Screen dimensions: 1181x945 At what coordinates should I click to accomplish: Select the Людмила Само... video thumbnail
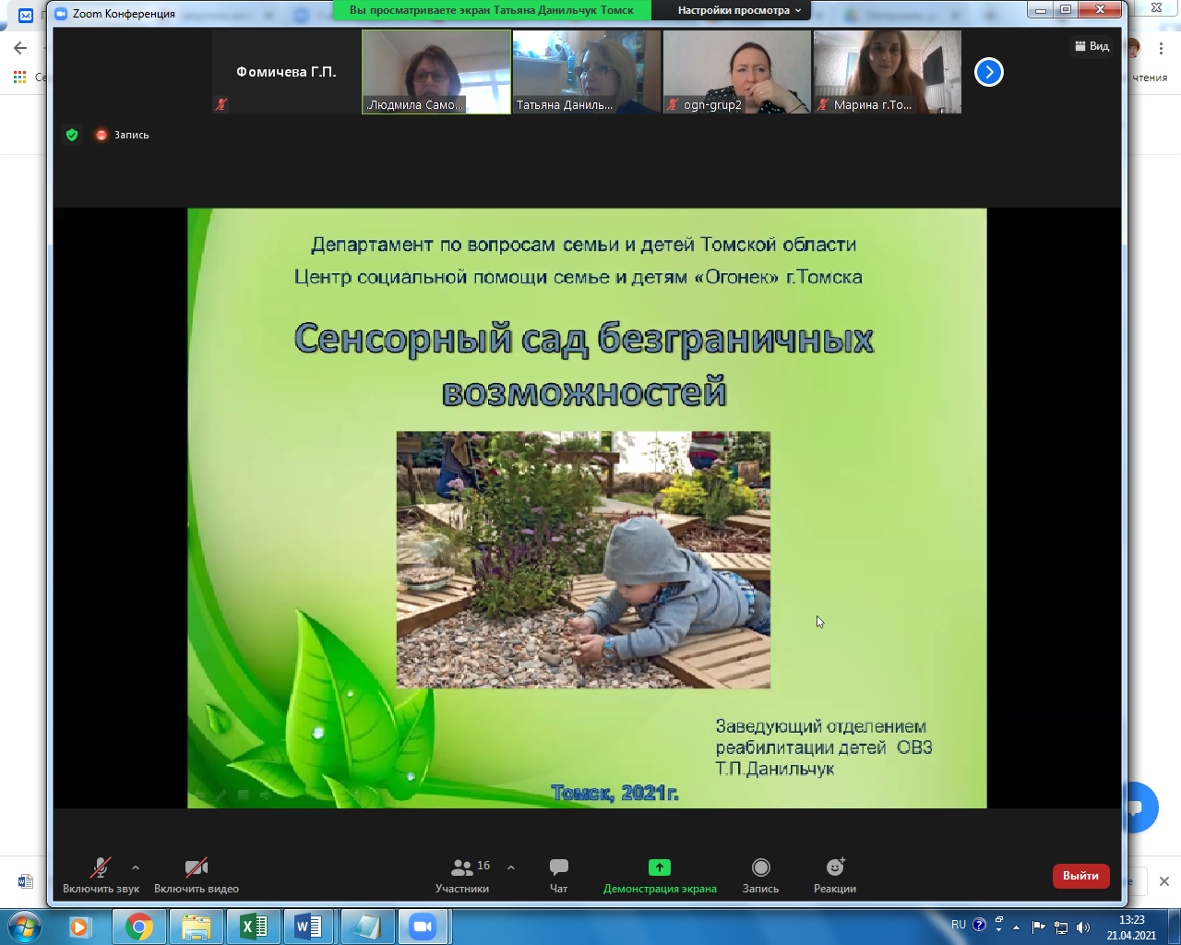[x=436, y=72]
